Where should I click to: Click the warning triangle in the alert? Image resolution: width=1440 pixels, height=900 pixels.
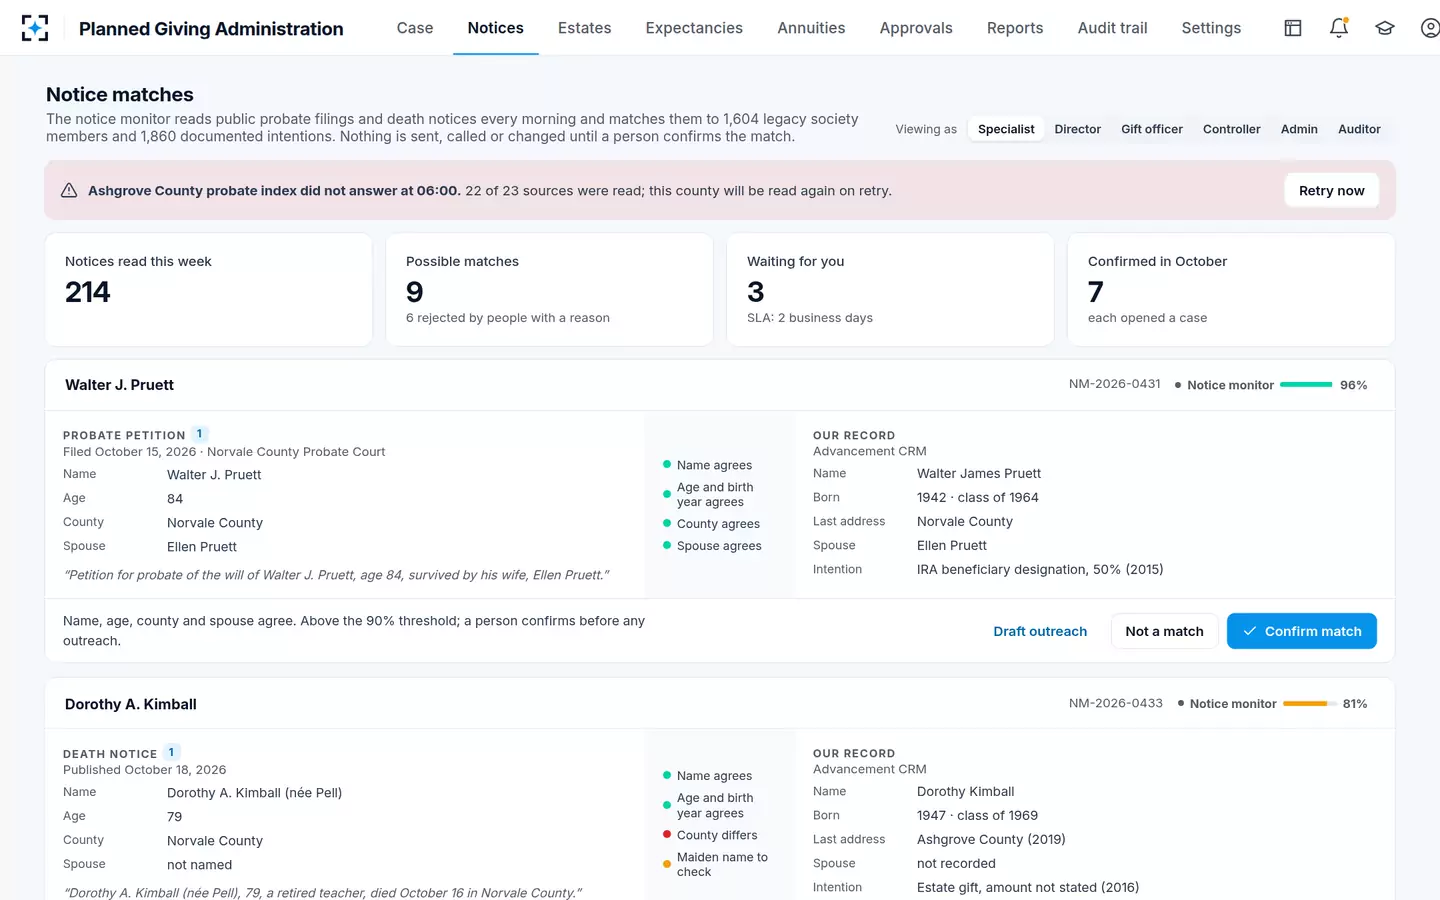(69, 190)
